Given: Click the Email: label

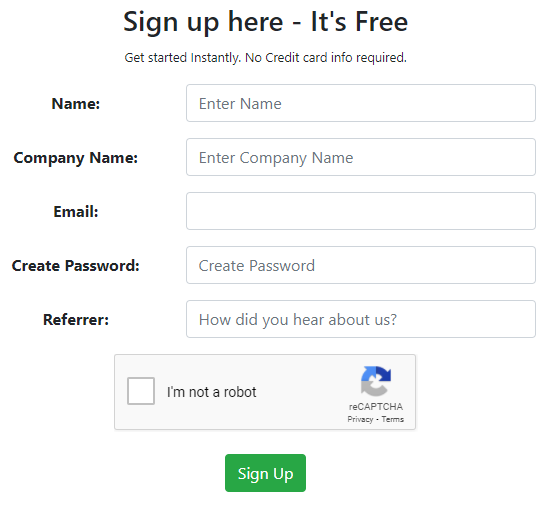Looking at the screenshot, I should (x=76, y=212).
